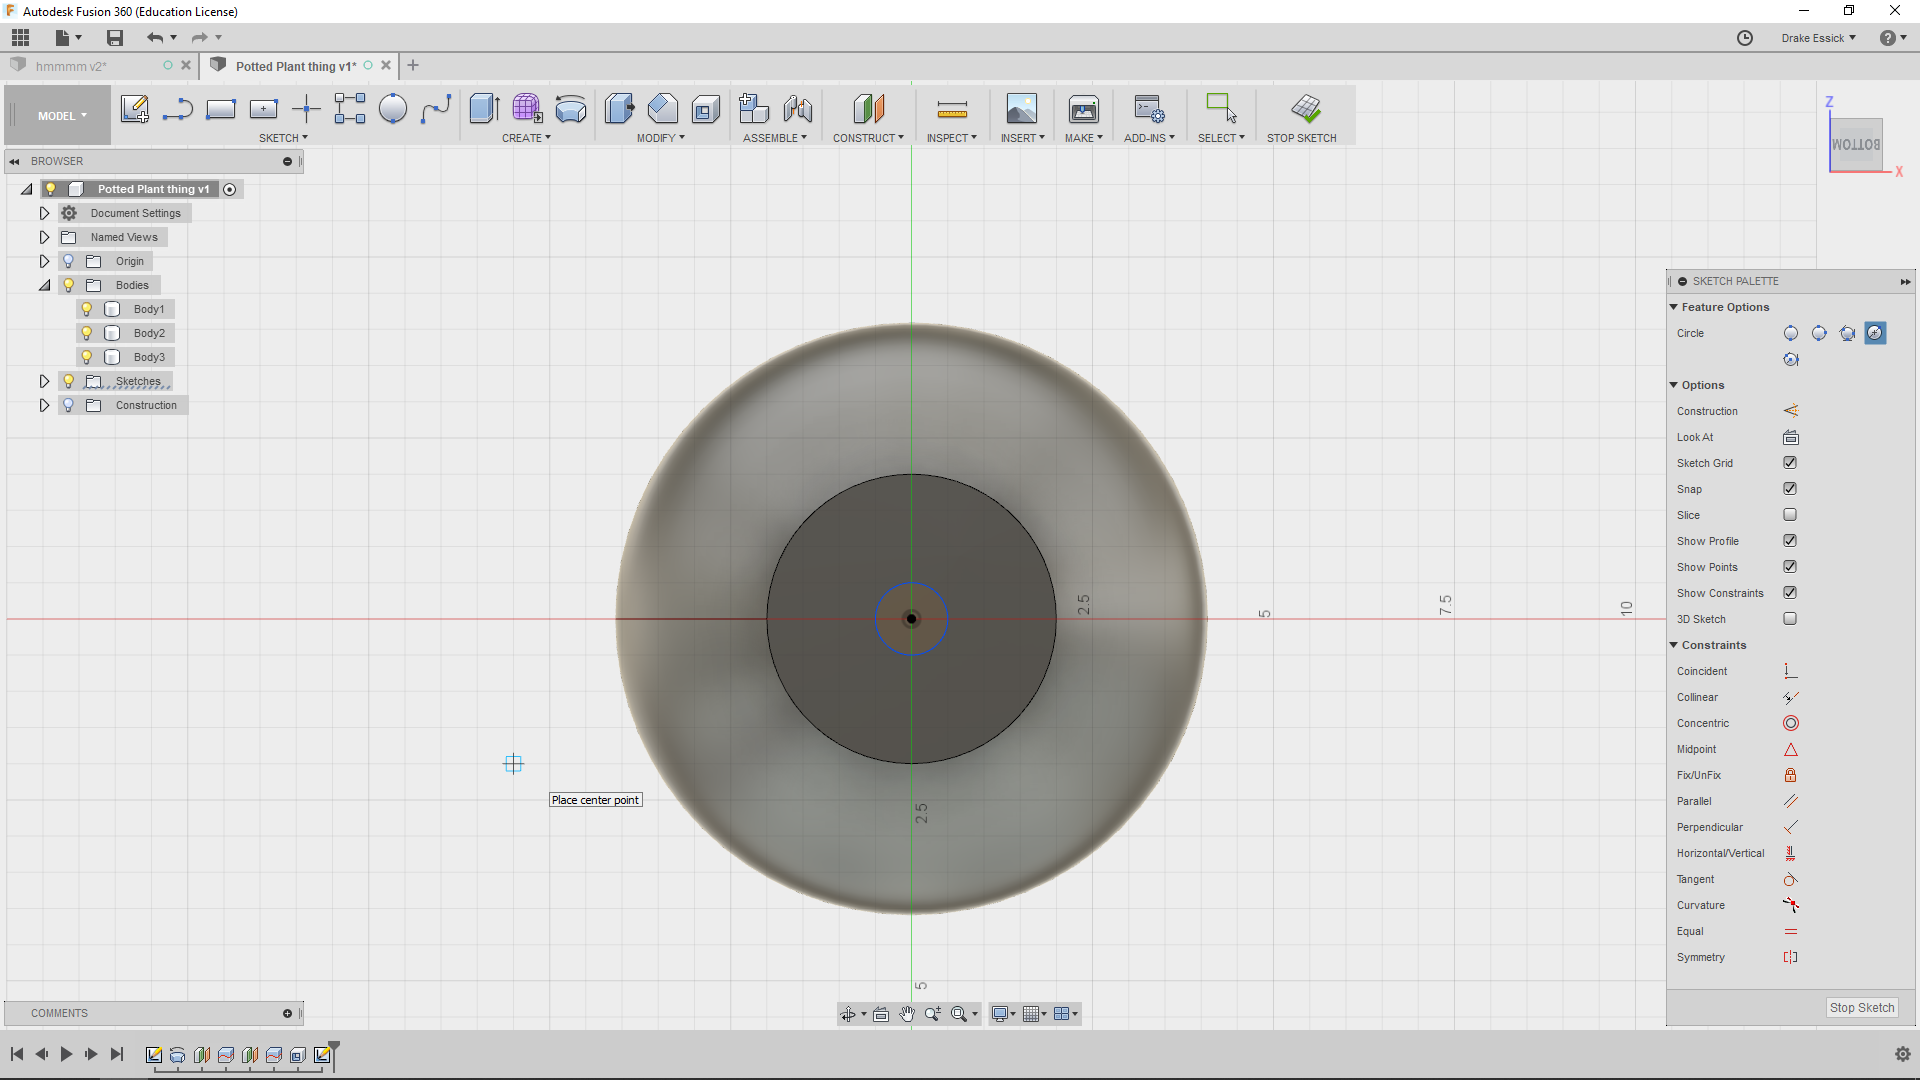Select the Line sketch tool
1920x1080 pixels.
[177, 109]
